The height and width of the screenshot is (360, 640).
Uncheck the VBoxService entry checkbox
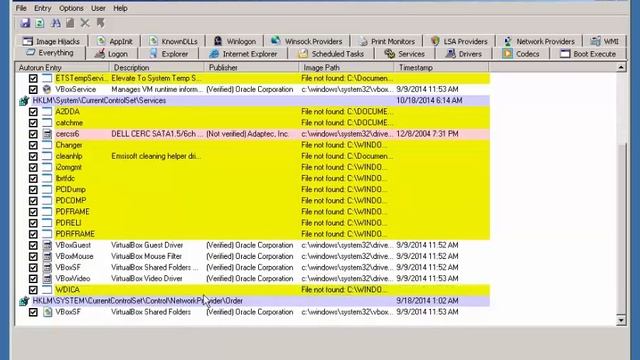33,89
